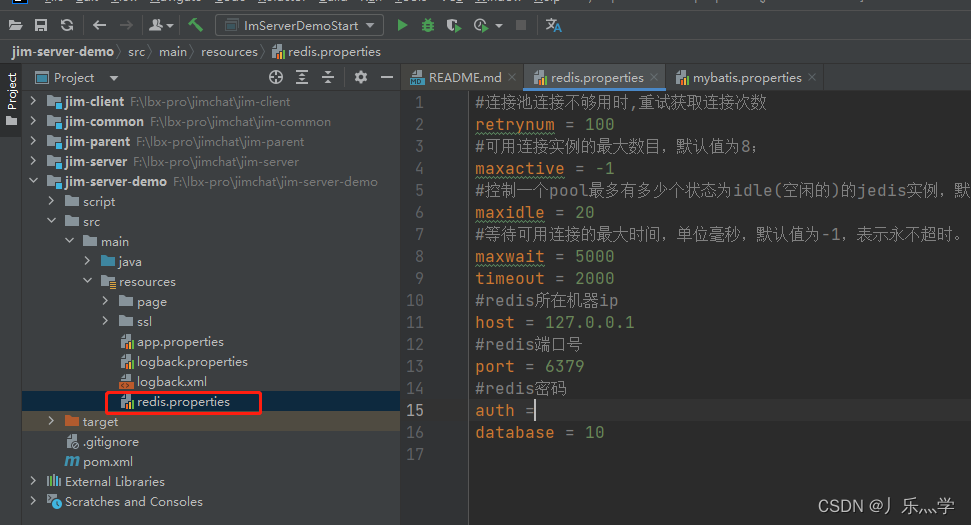Collapse the src folder in tree
This screenshot has height=525, width=971.
(x=51, y=221)
